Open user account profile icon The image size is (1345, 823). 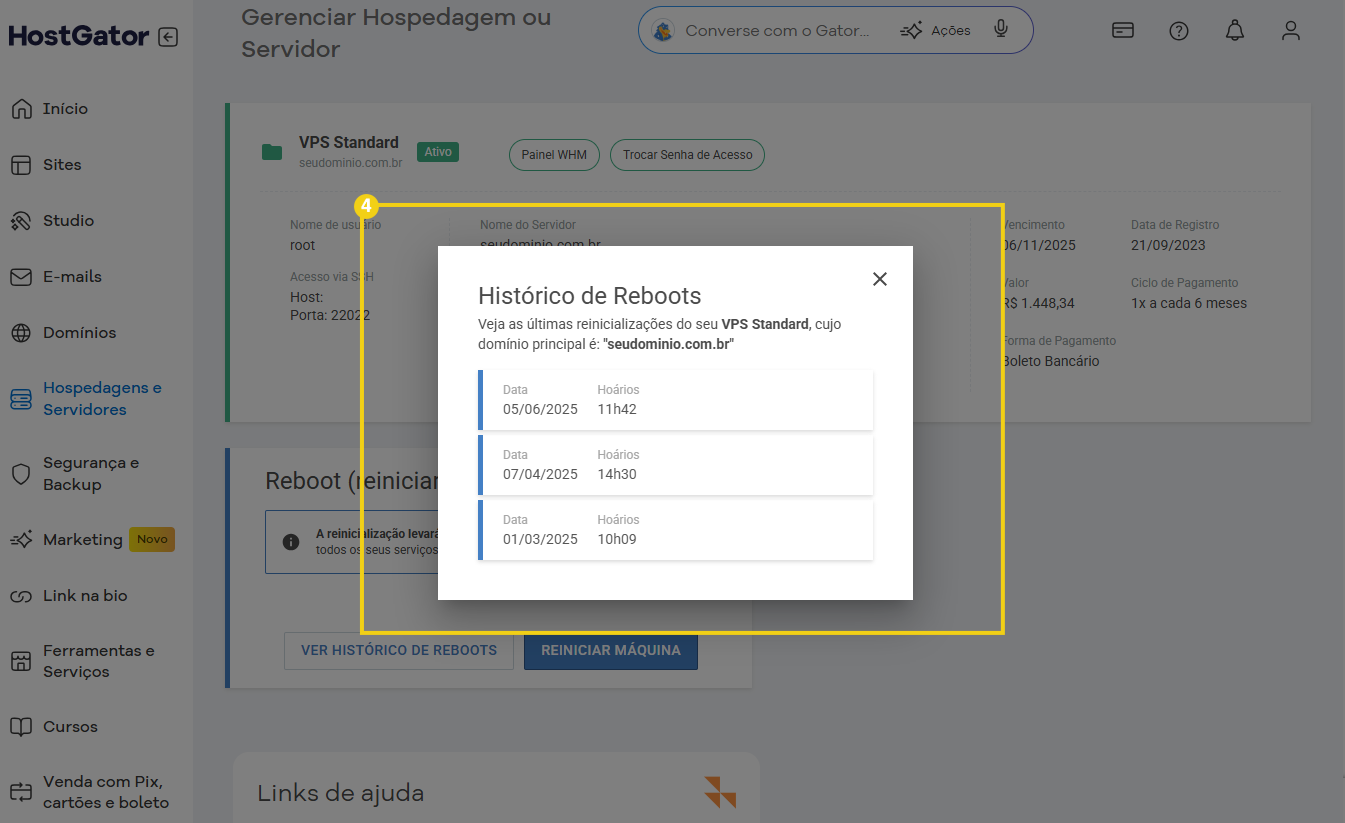pyautogui.click(x=1291, y=31)
